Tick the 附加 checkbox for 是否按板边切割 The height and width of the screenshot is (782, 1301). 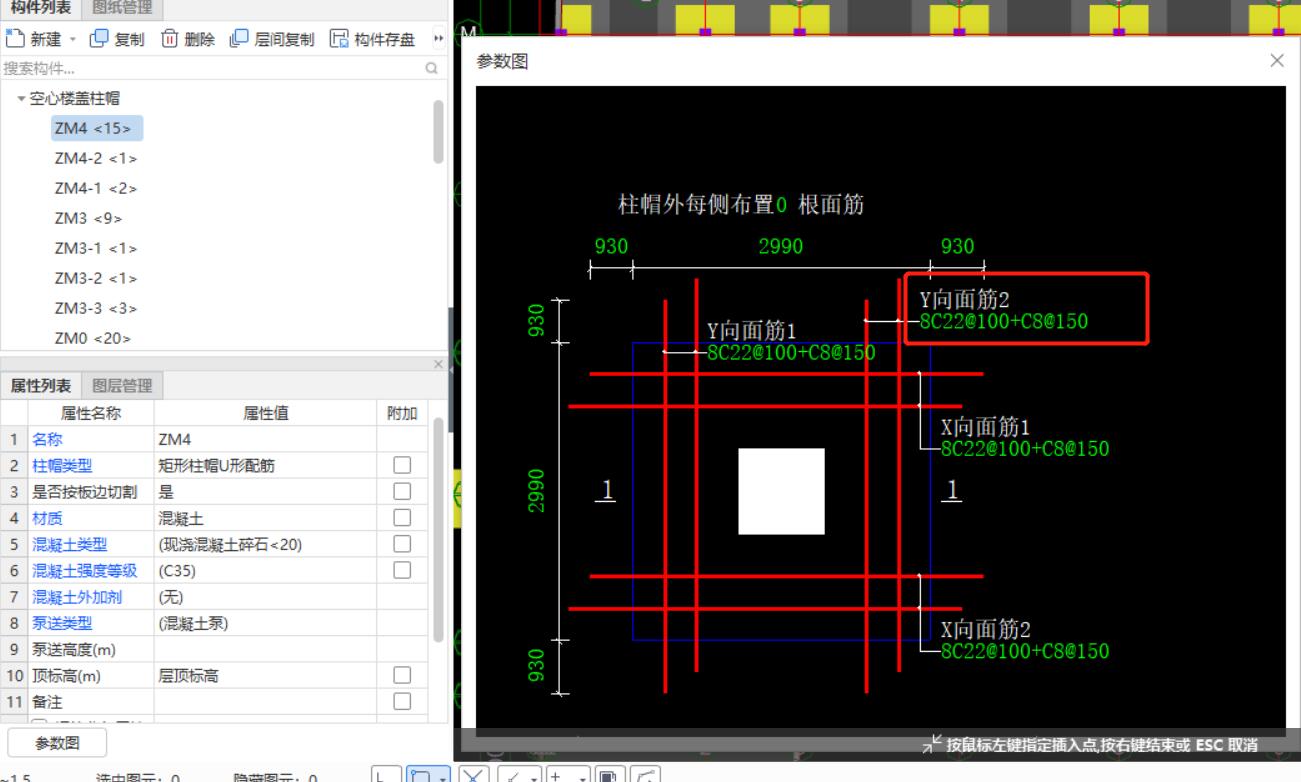click(402, 491)
